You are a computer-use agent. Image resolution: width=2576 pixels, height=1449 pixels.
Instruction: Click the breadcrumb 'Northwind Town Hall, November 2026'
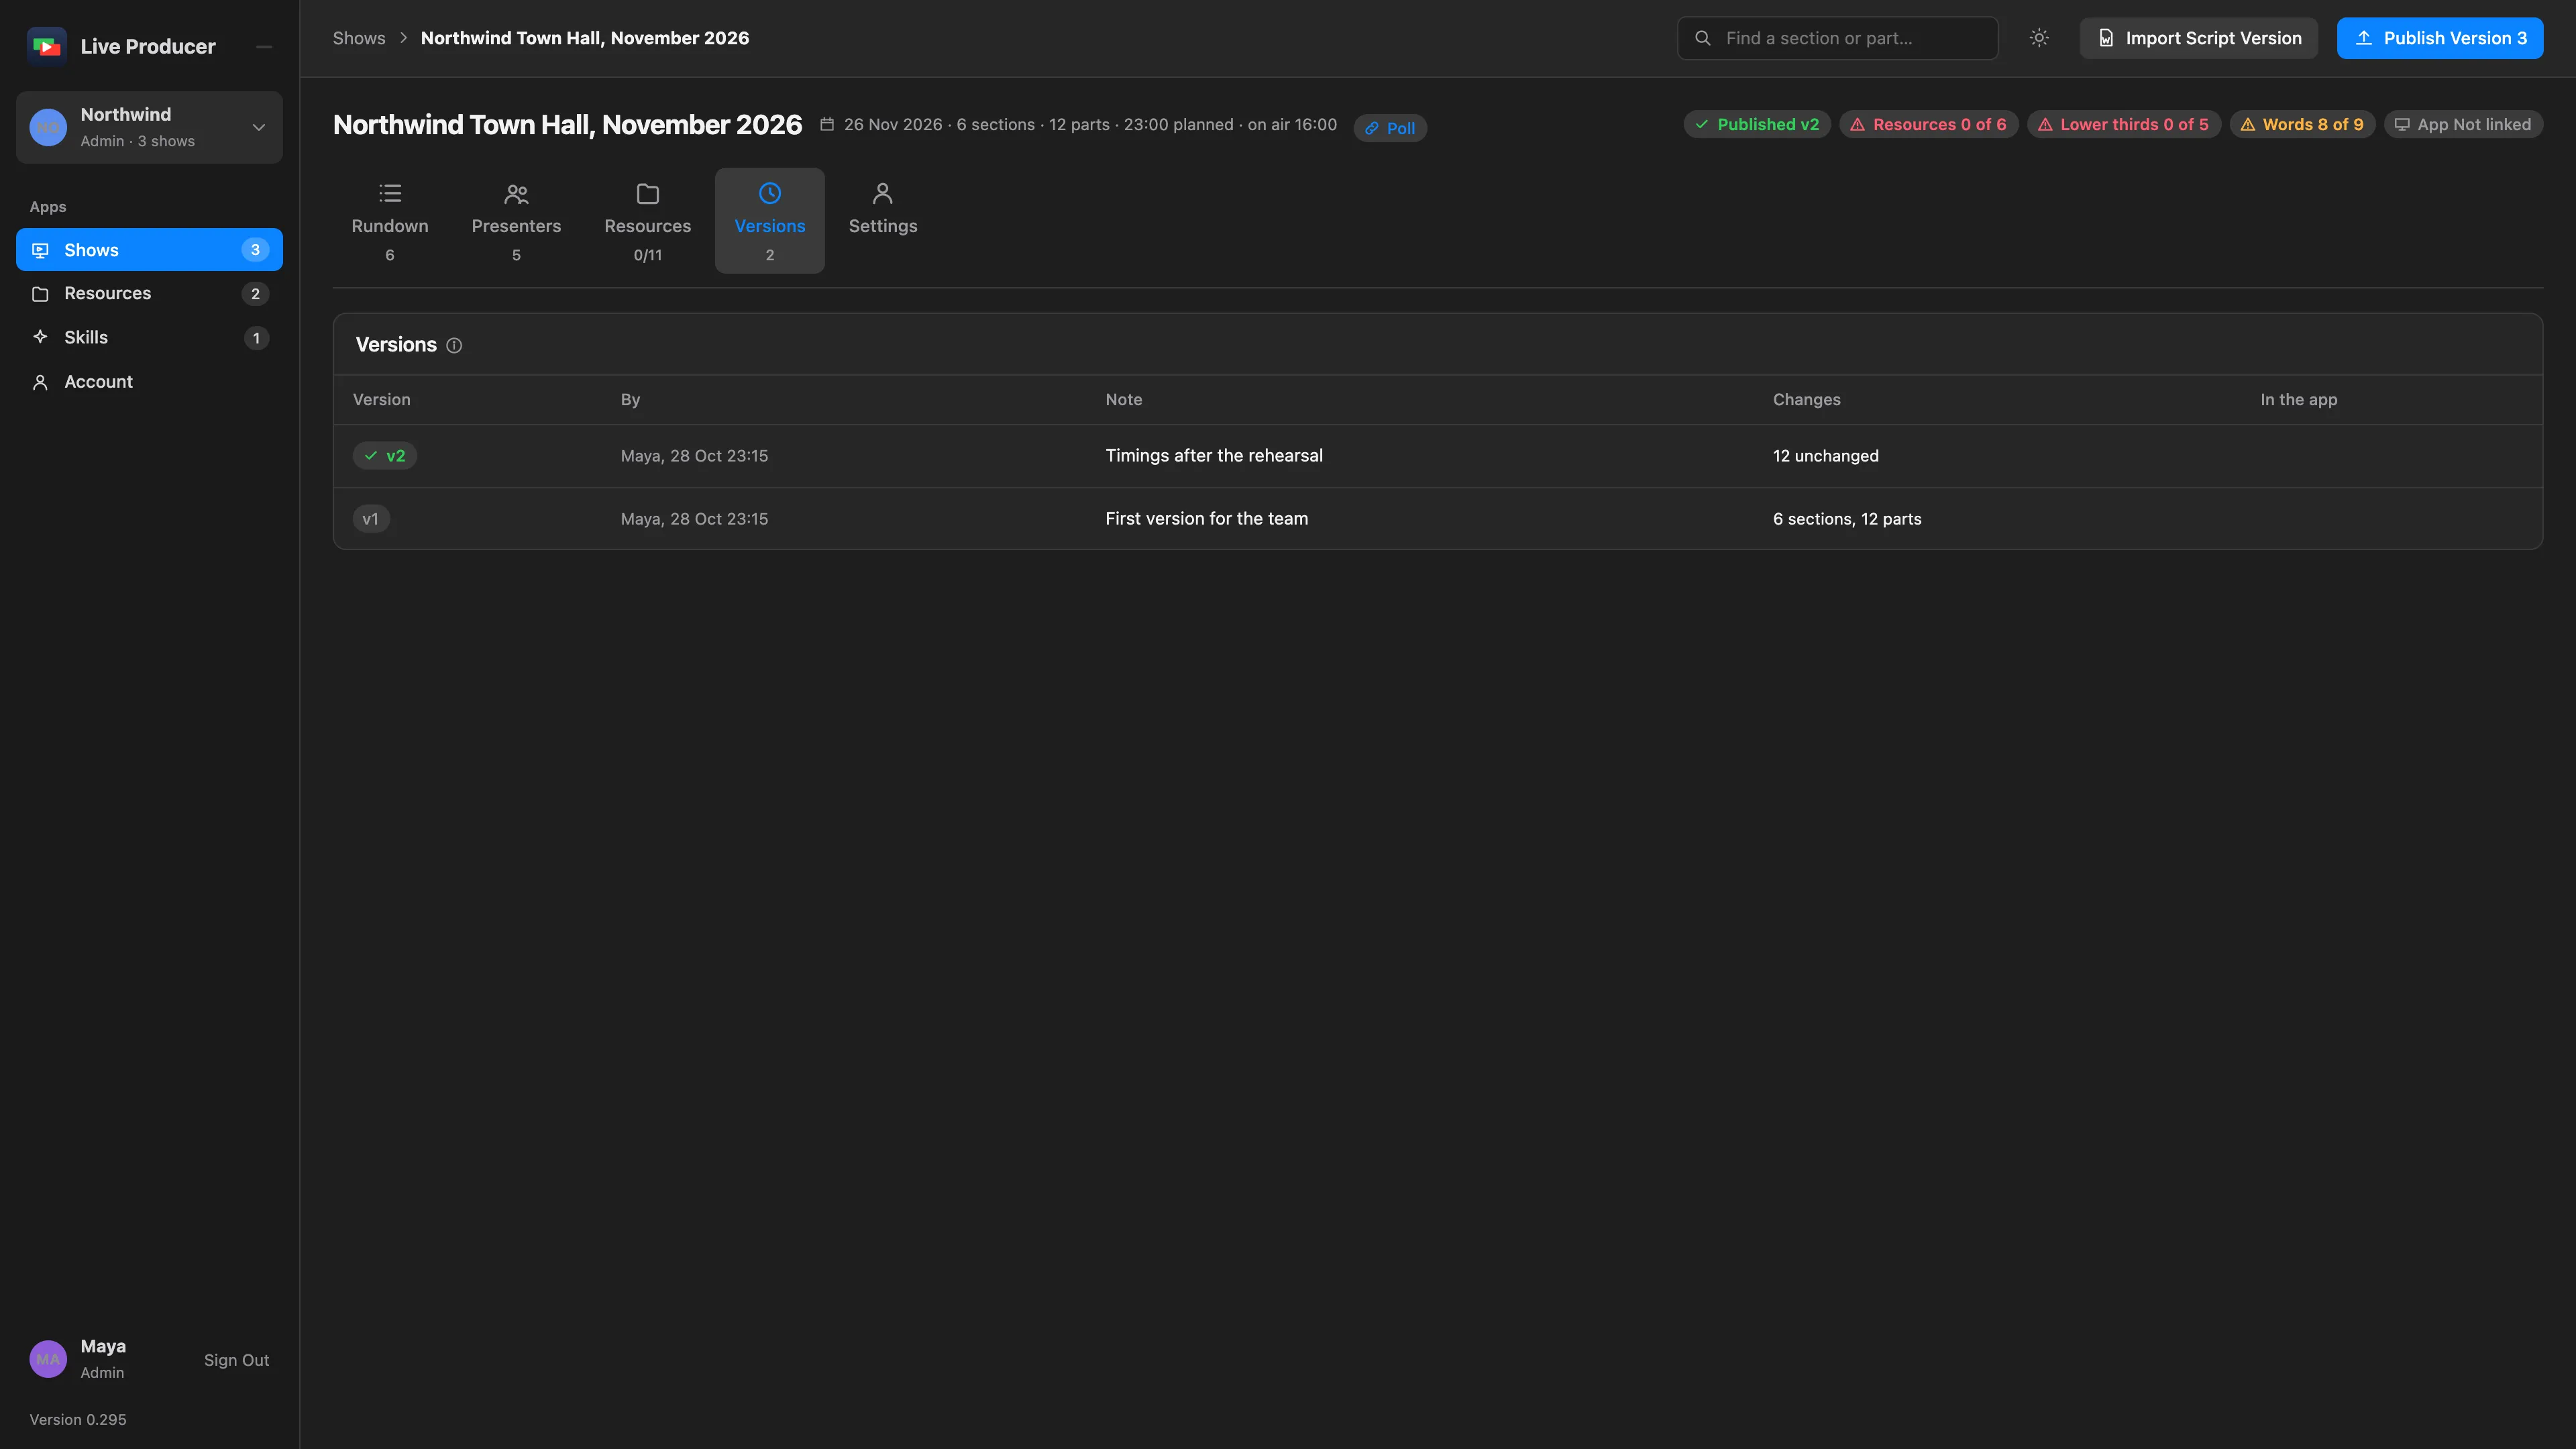click(x=585, y=38)
